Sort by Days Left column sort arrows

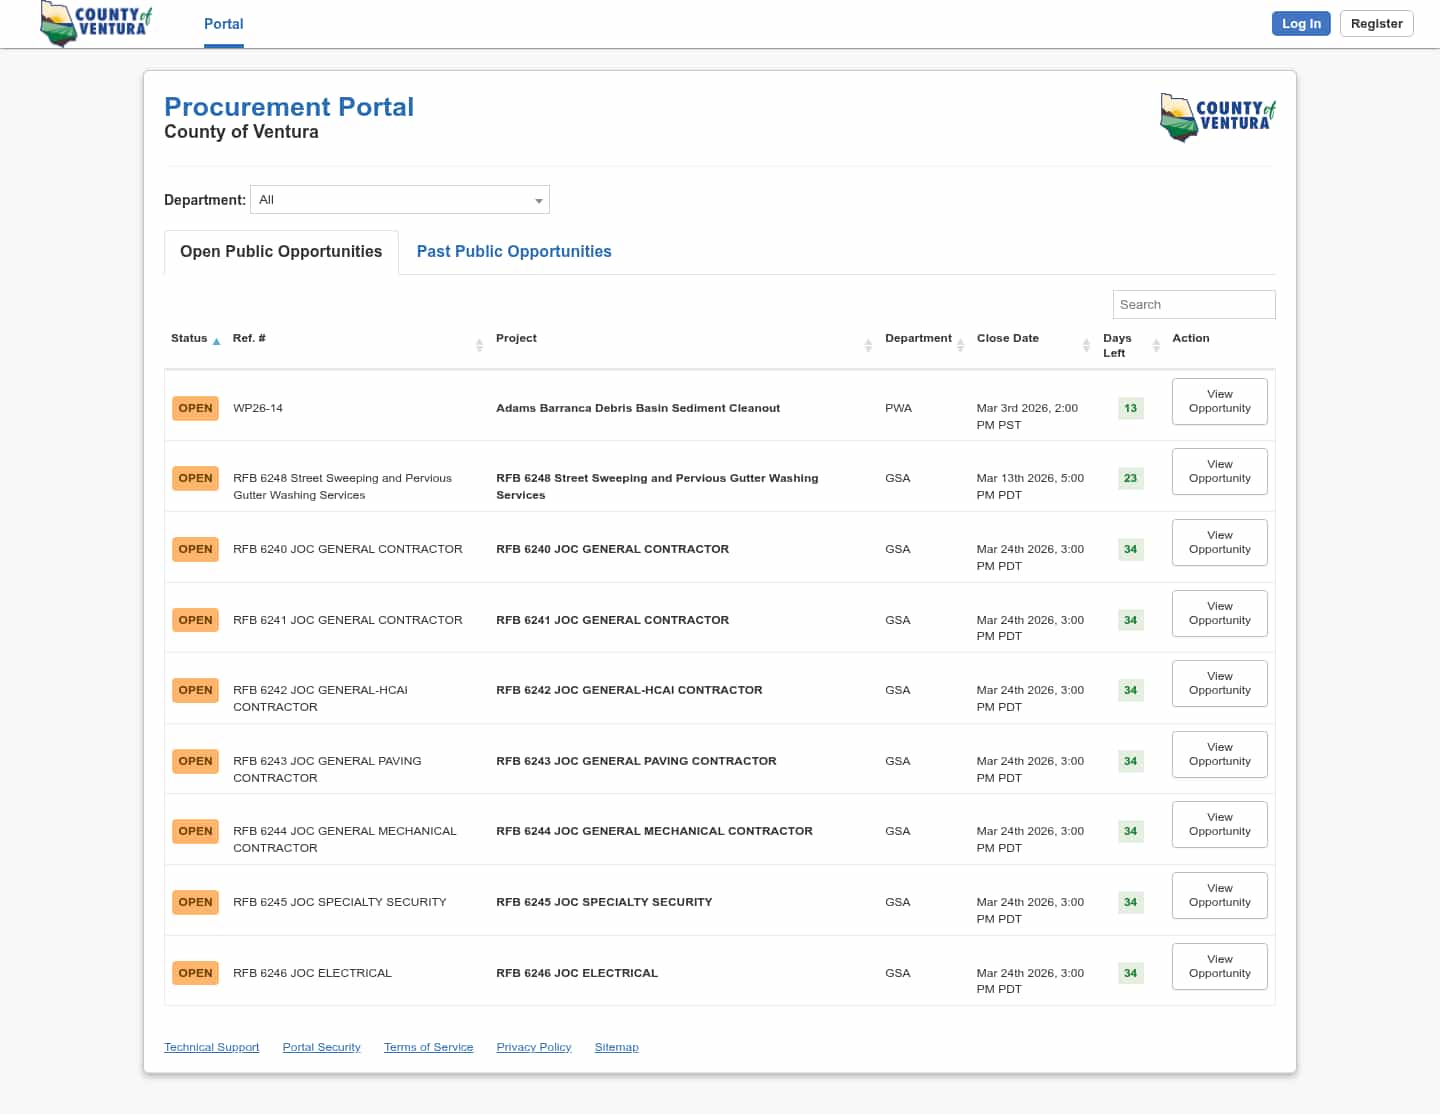pos(1156,345)
